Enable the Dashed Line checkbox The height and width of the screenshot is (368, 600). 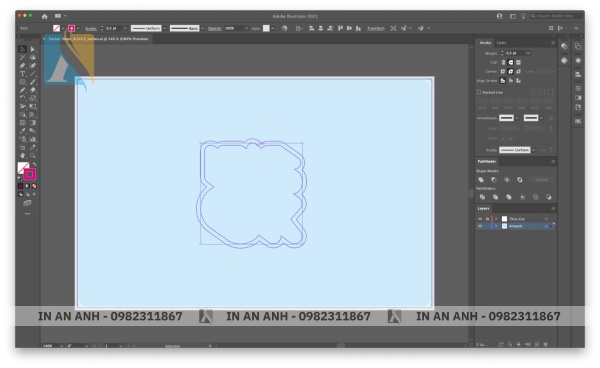click(479, 92)
